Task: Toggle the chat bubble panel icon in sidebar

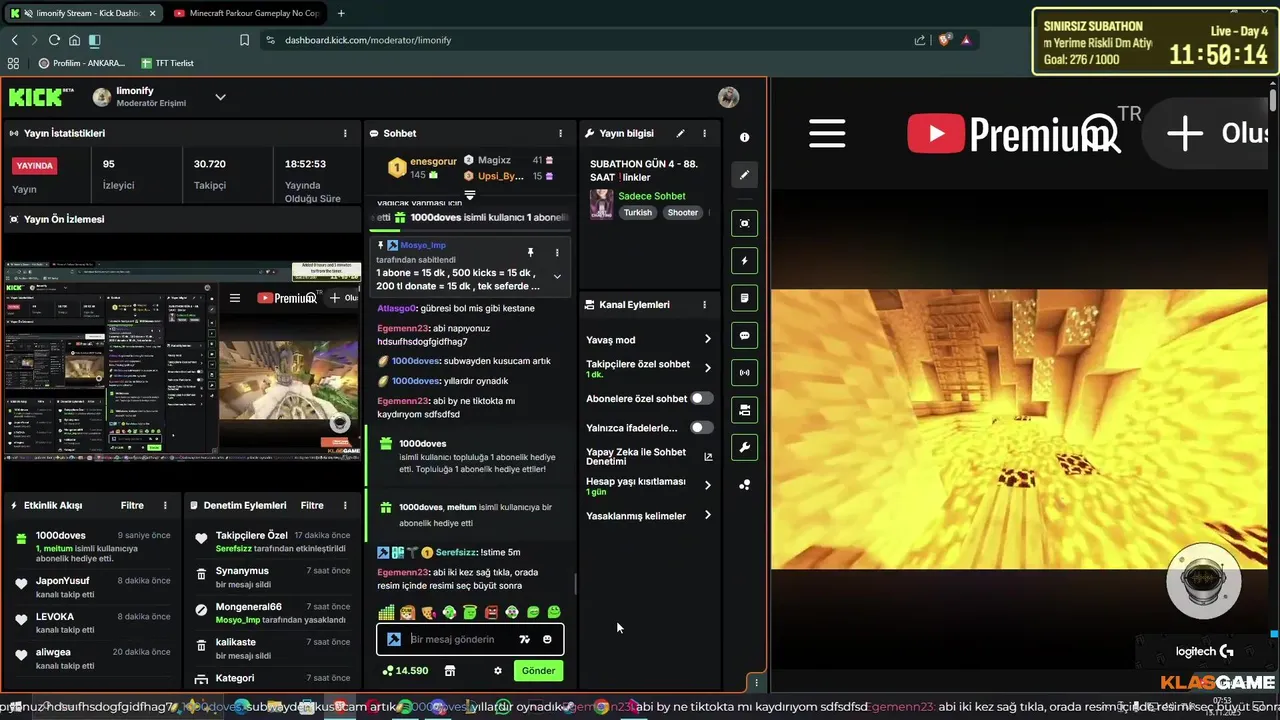Action: coord(744,336)
